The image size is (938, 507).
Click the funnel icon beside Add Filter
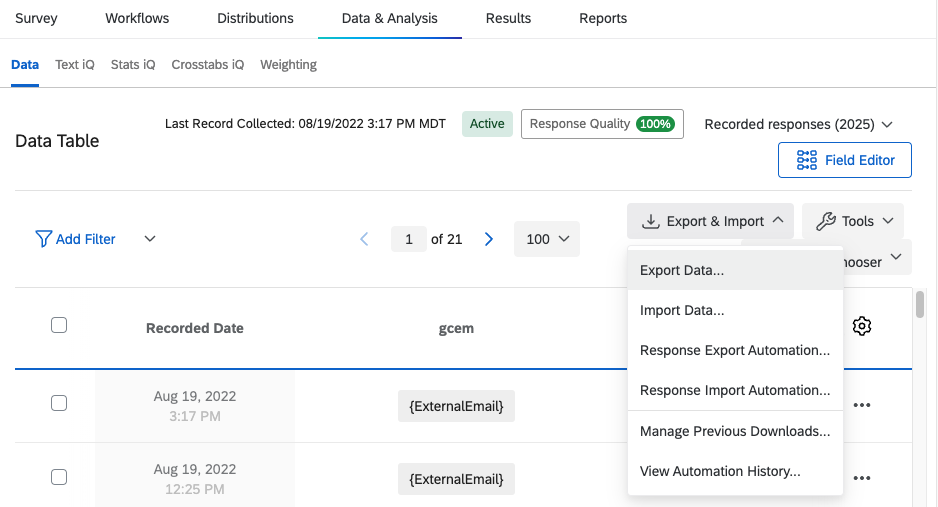click(43, 239)
